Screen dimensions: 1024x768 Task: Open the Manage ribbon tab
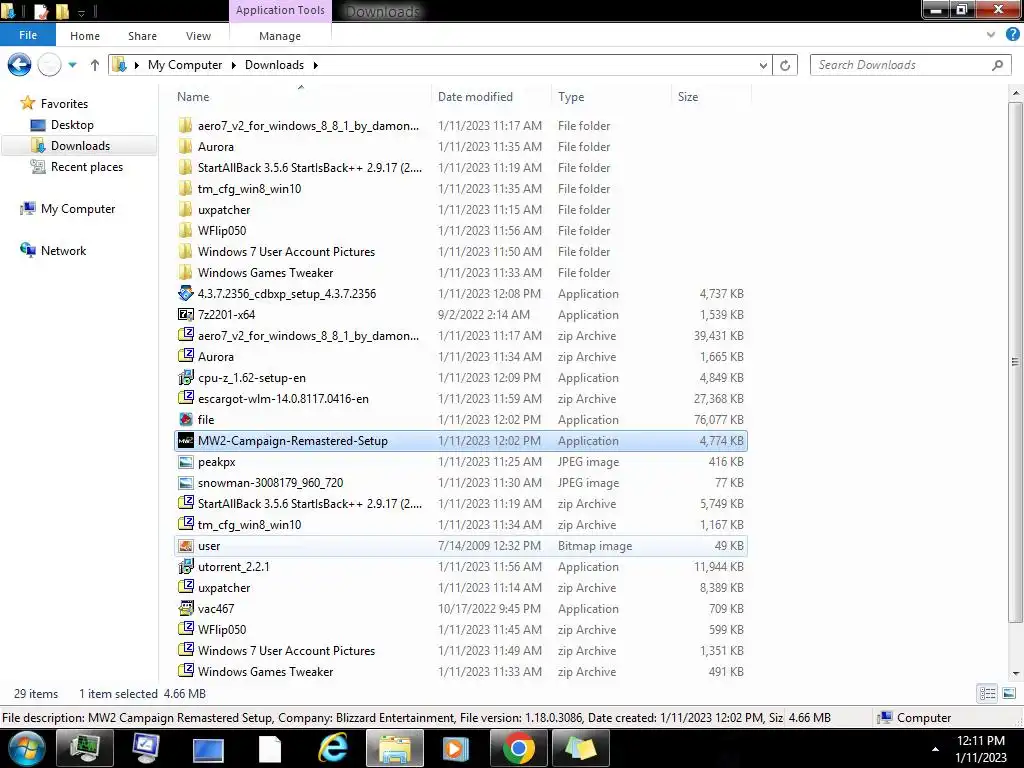pyautogui.click(x=280, y=36)
